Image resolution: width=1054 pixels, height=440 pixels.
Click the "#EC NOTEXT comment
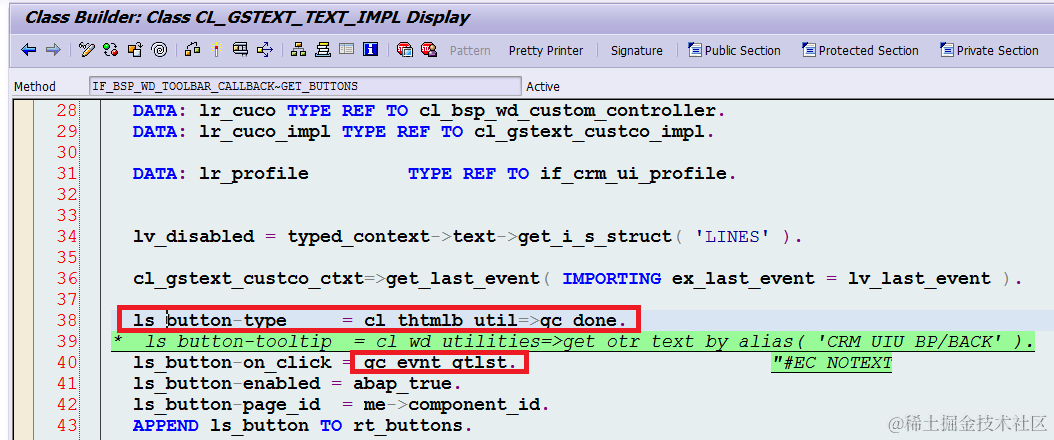pyautogui.click(x=831, y=363)
